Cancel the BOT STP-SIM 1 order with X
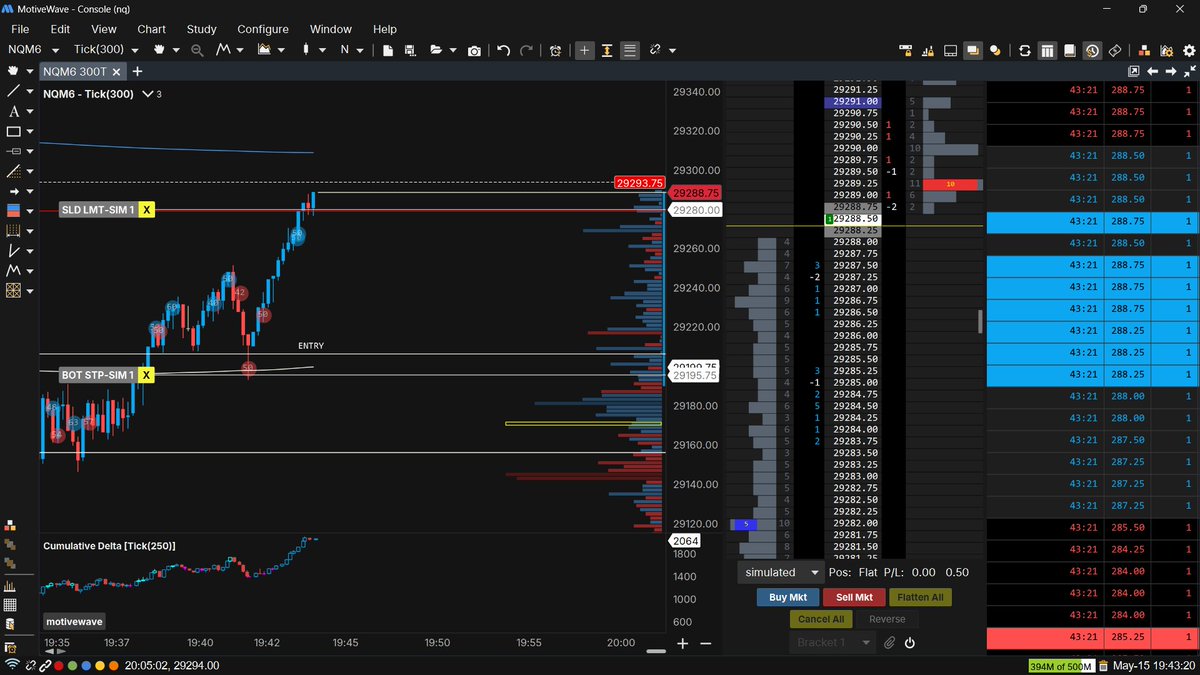 point(147,375)
